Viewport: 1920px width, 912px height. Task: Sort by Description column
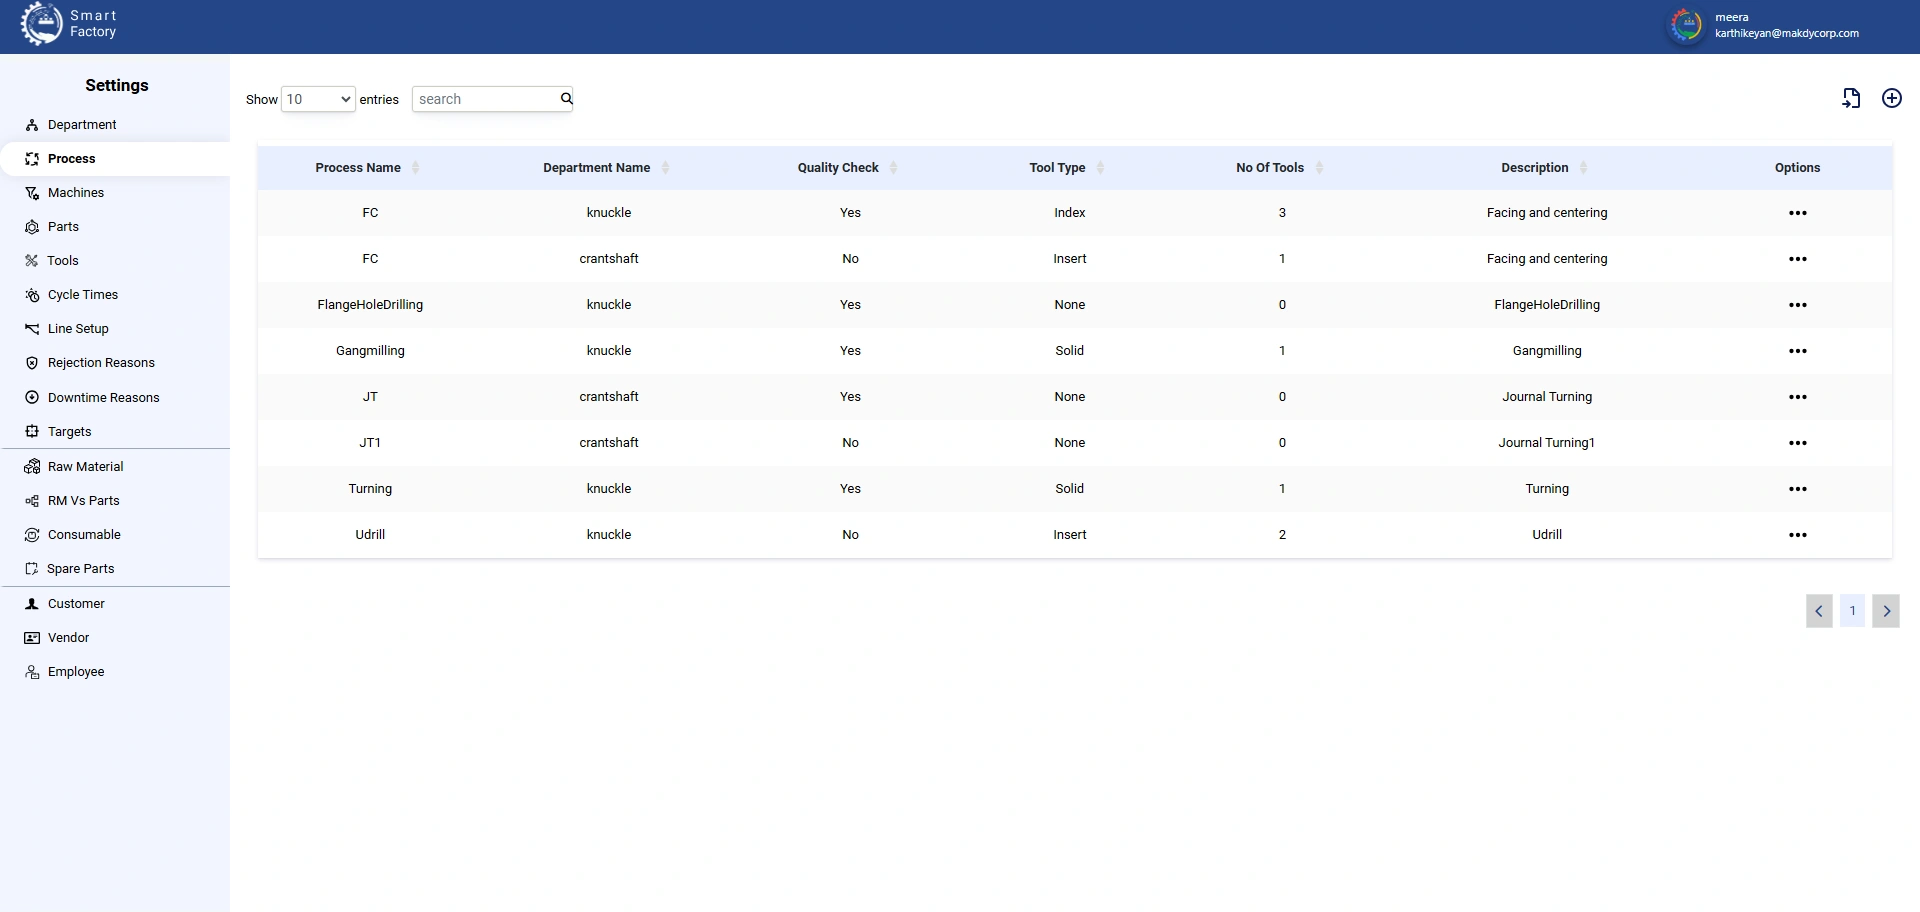pyautogui.click(x=1583, y=168)
